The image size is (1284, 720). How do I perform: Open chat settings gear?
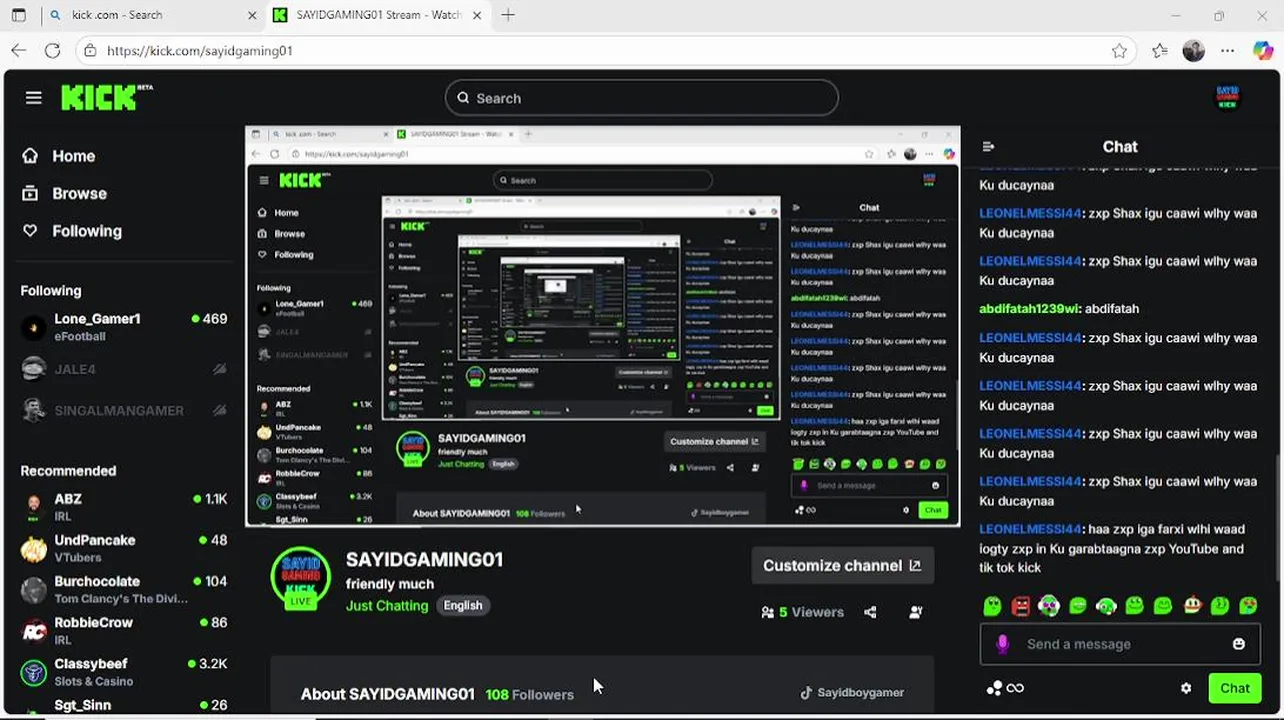point(1186,688)
